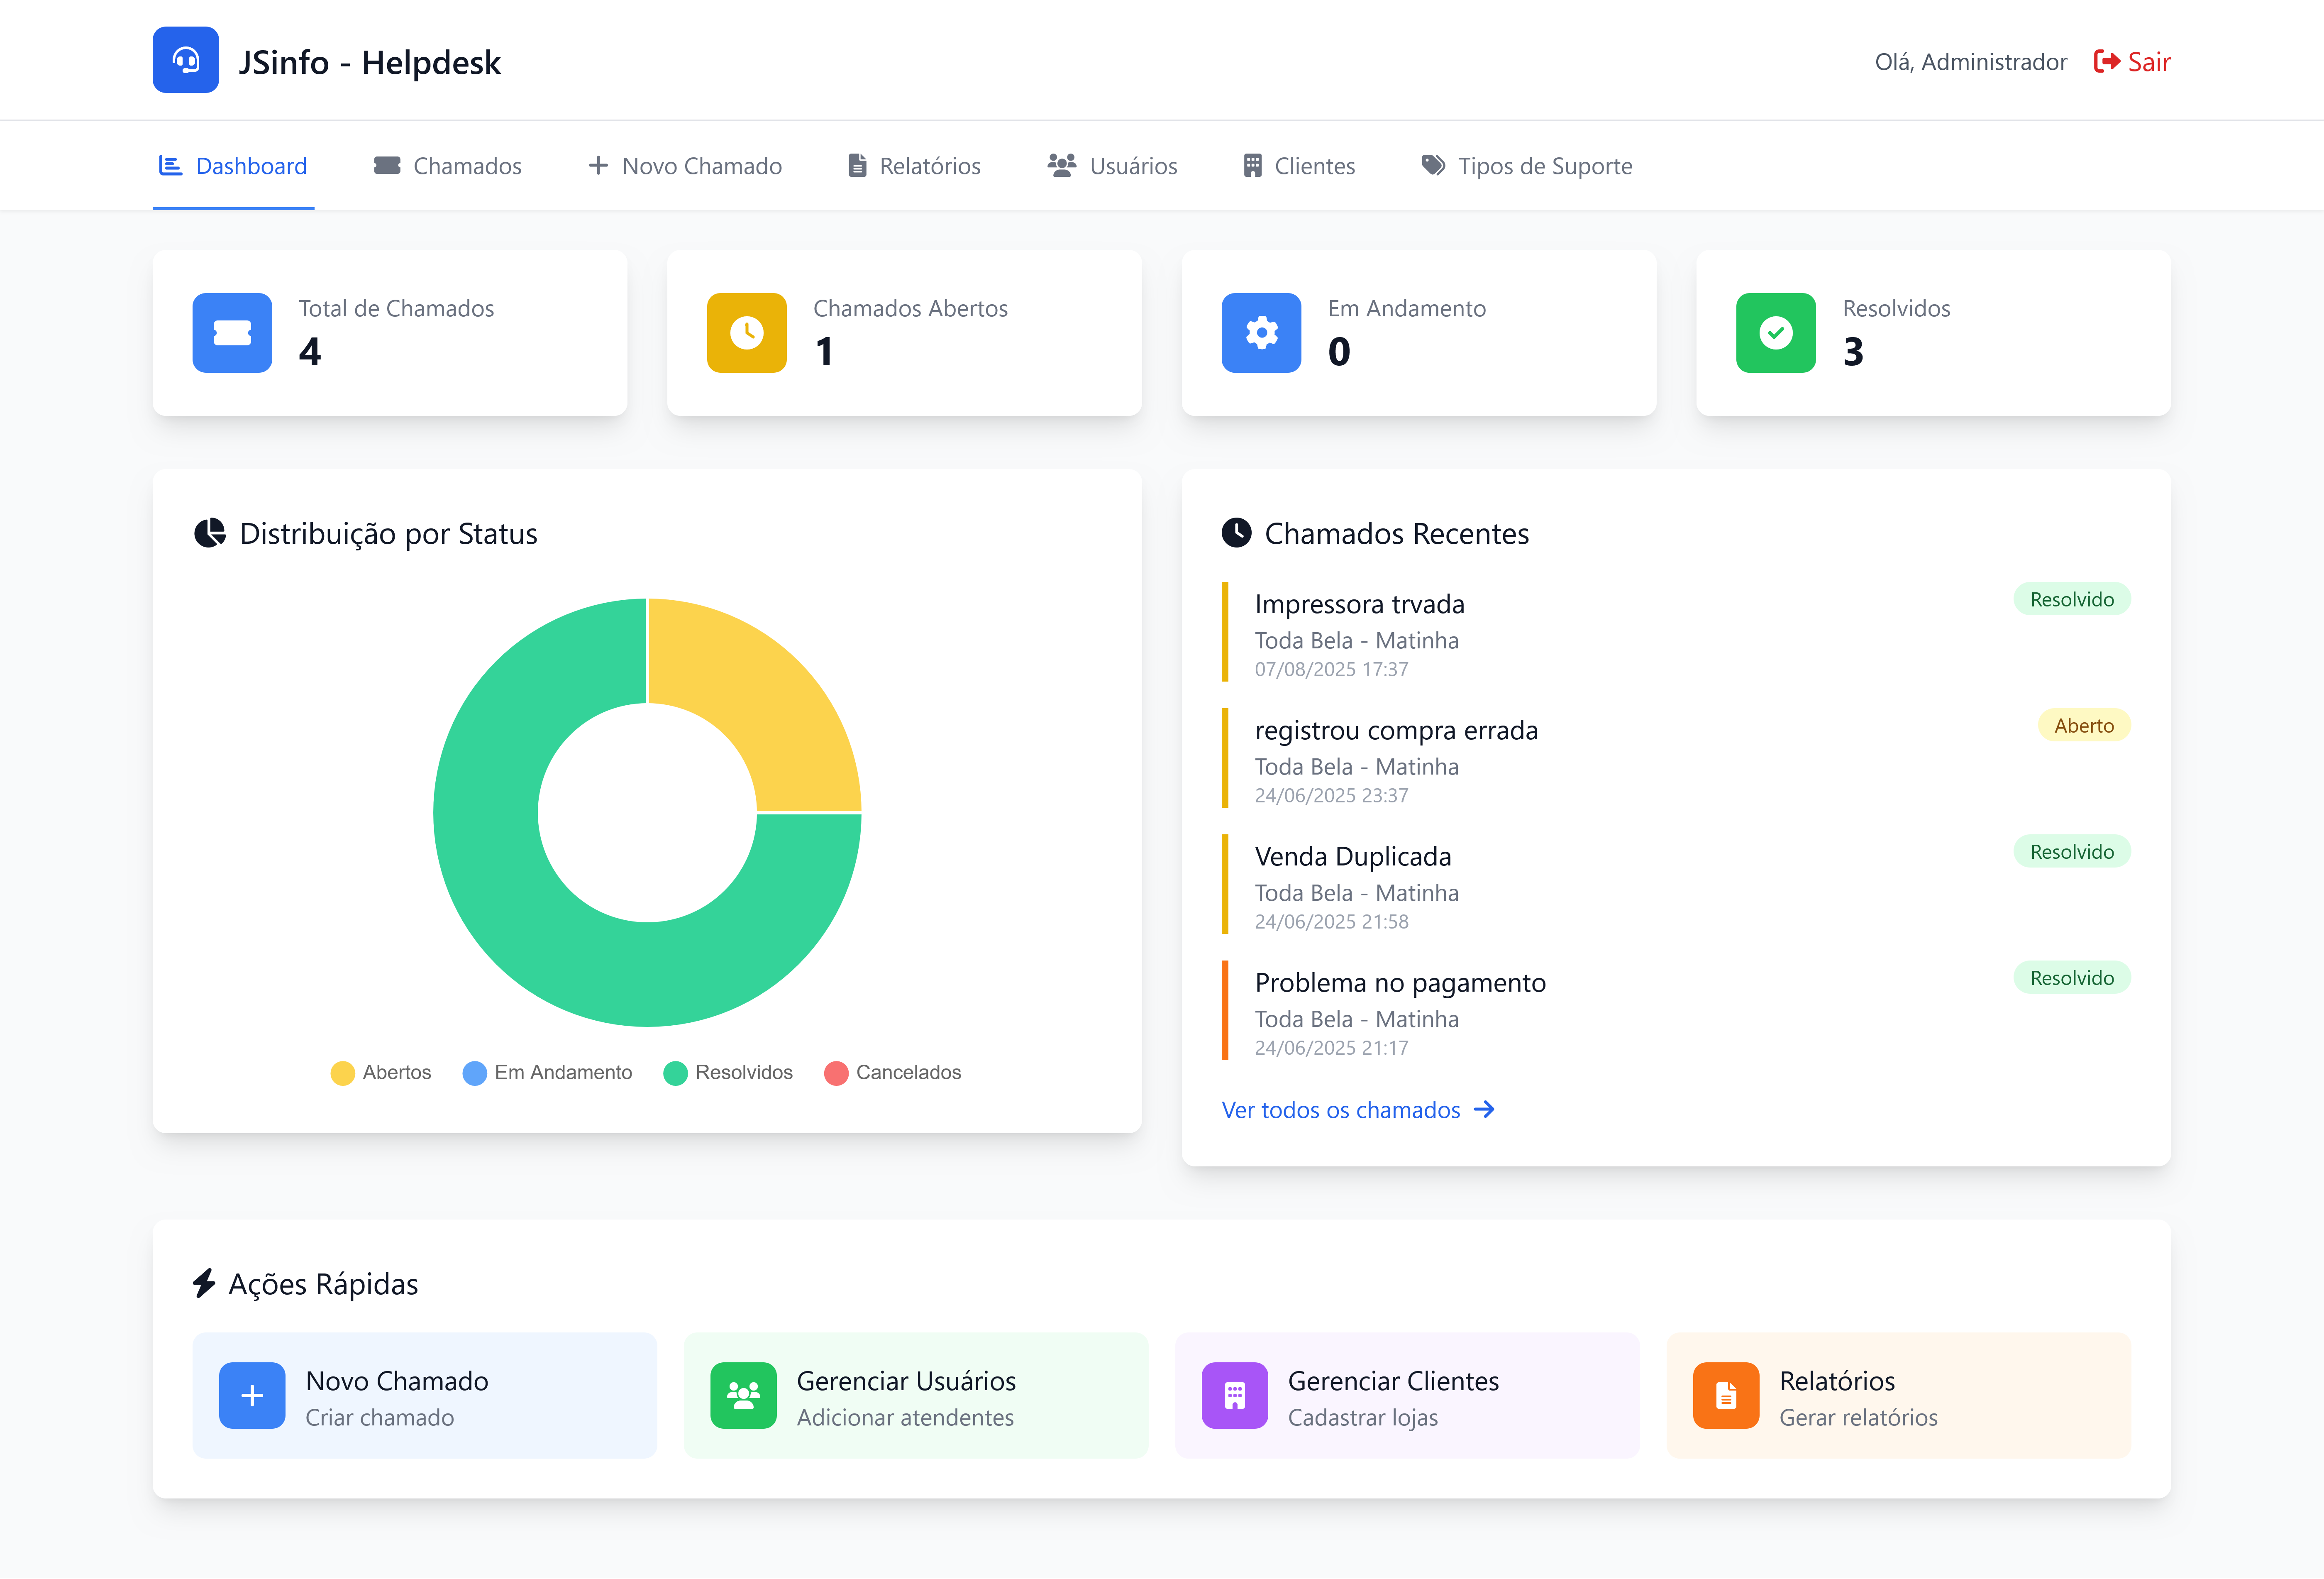Viewport: 2324px width, 1579px height.
Task: Click the Chamados Abertos card label
Action: click(910, 308)
